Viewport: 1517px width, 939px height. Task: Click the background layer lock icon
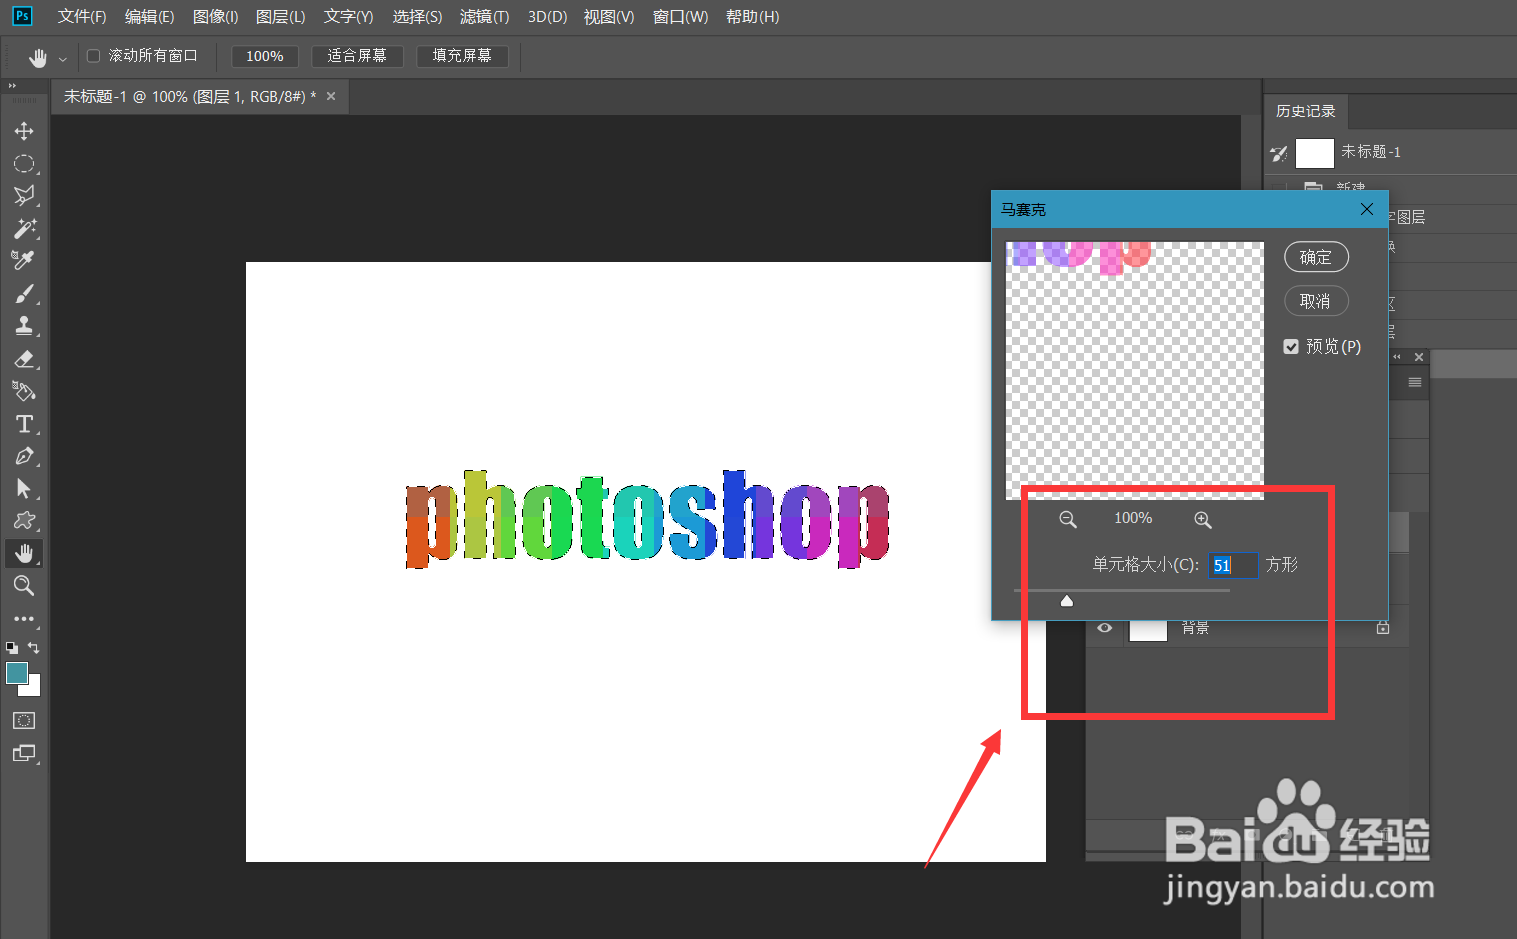1383,627
